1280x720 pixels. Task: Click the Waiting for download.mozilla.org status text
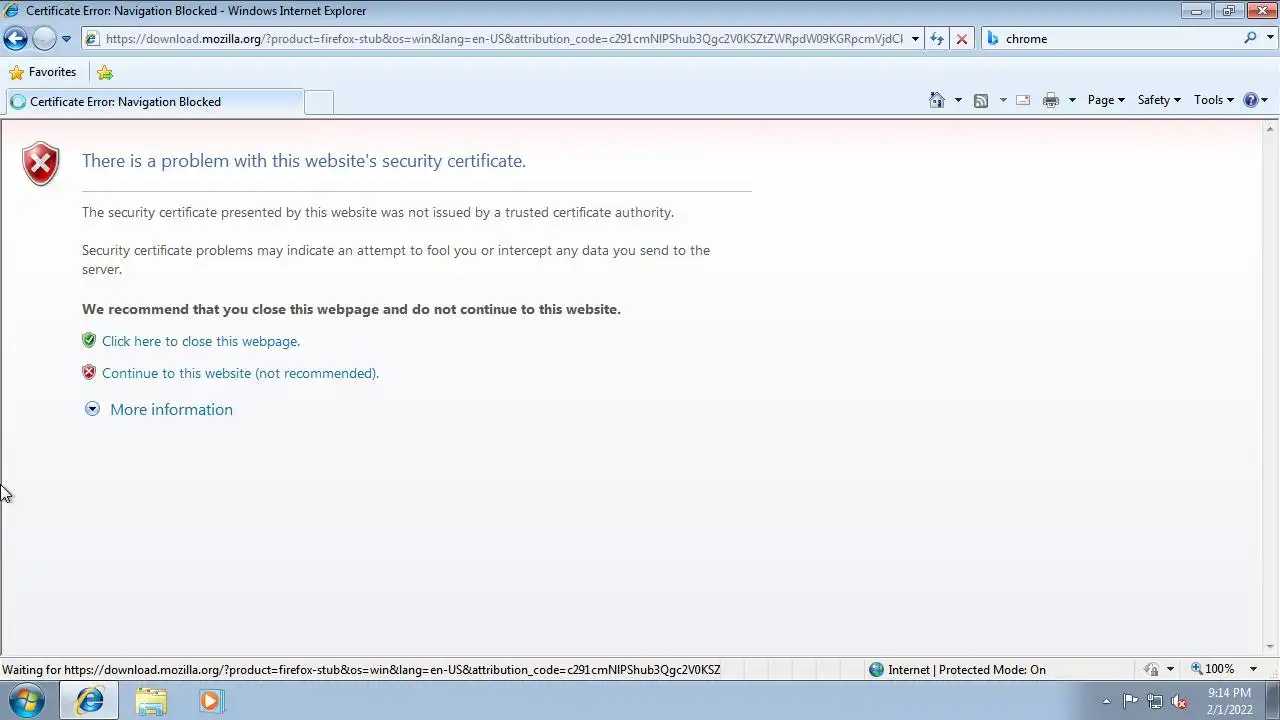pos(361,670)
